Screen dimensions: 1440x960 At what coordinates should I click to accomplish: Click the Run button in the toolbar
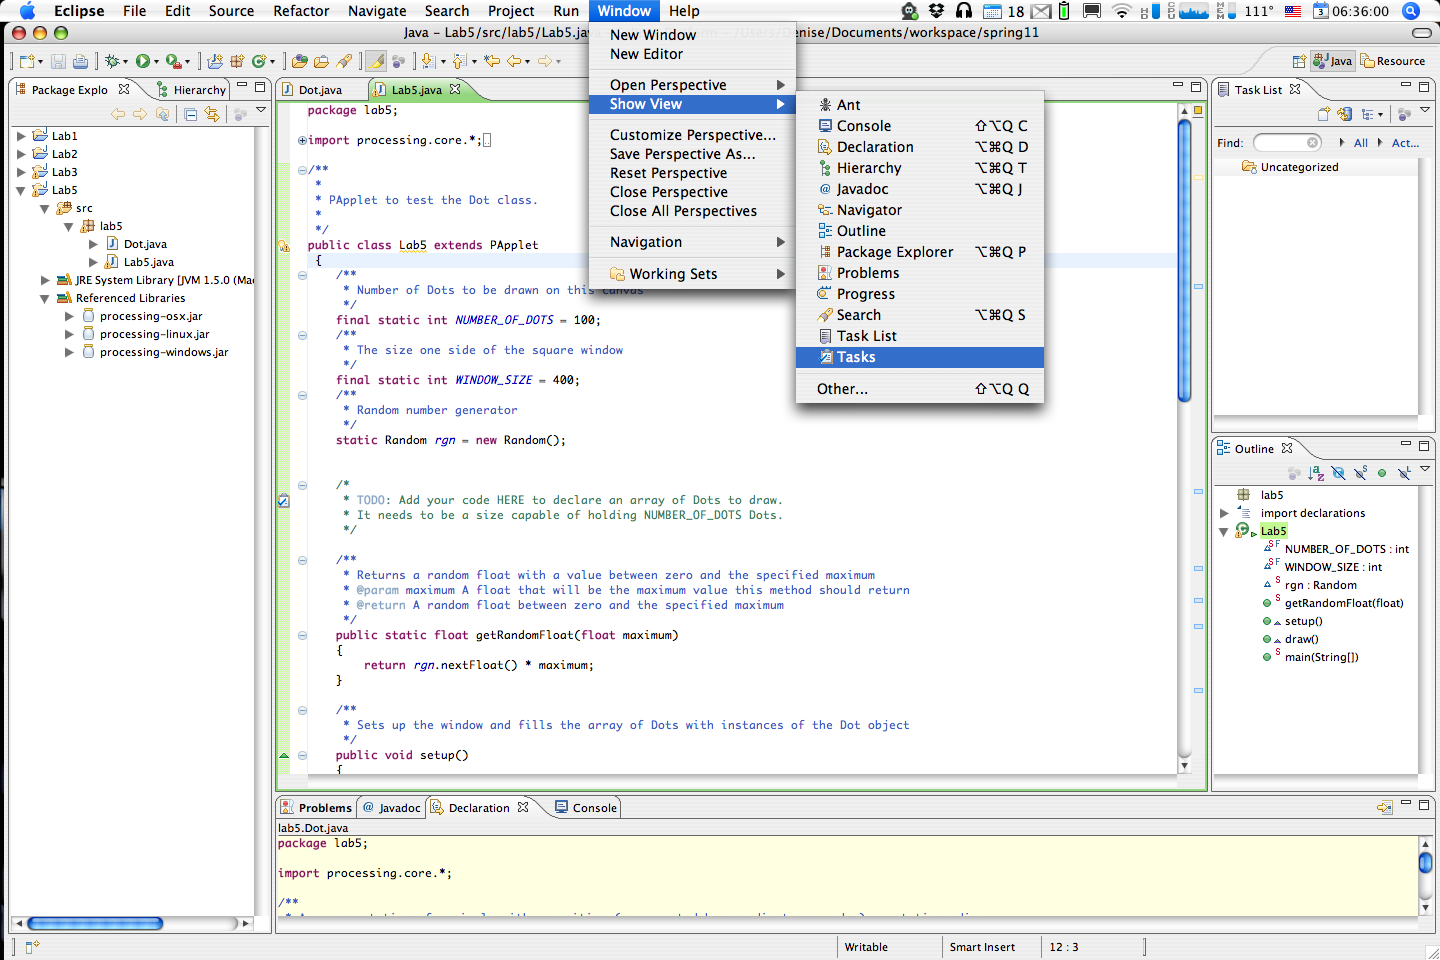coord(143,61)
